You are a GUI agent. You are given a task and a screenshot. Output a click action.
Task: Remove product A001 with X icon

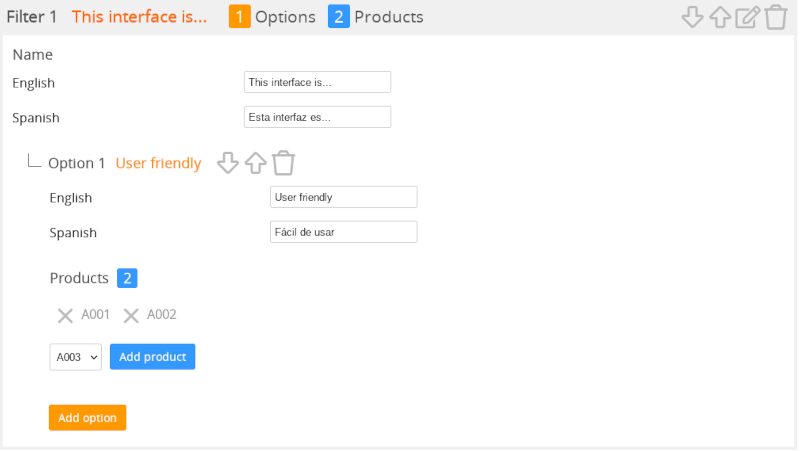(x=65, y=316)
